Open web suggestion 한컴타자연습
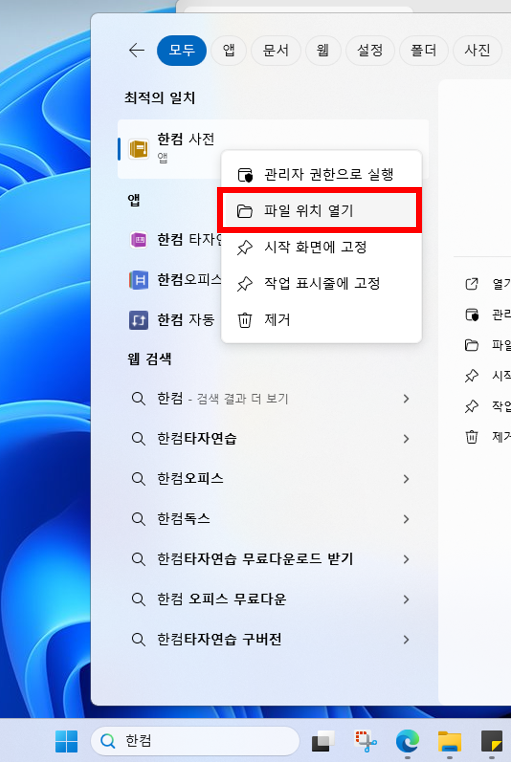Image resolution: width=511 pixels, height=762 pixels. click(x=273, y=439)
